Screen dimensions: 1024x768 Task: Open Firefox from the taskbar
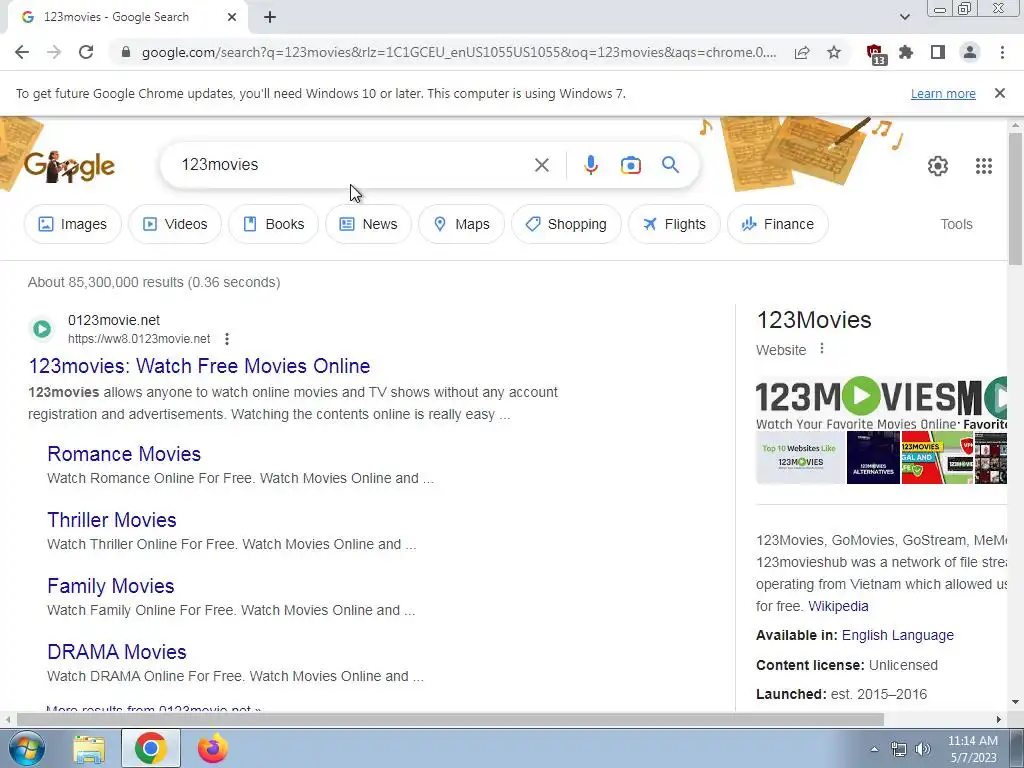tap(213, 748)
